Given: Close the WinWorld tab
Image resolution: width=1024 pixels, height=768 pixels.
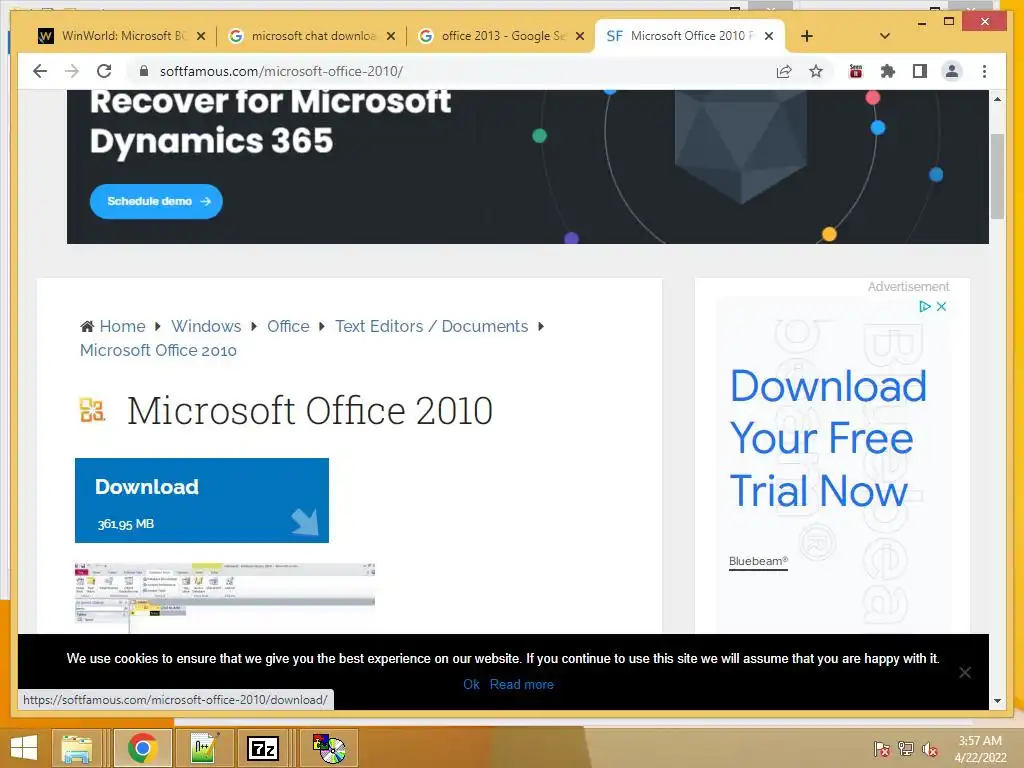Looking at the screenshot, I should [201, 36].
